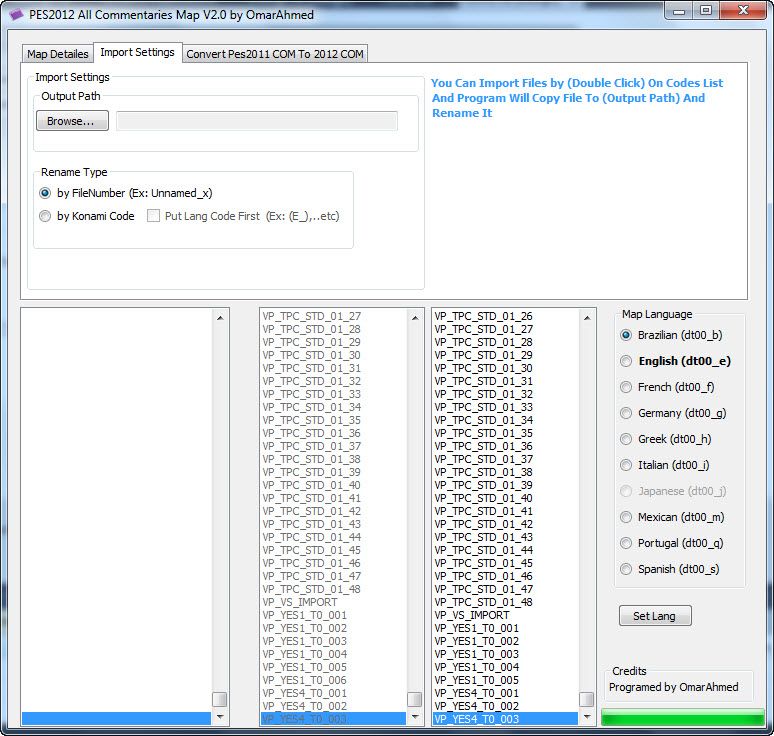Toggle Put Lang Code First checkbox
774x736 pixels.
click(x=154, y=216)
